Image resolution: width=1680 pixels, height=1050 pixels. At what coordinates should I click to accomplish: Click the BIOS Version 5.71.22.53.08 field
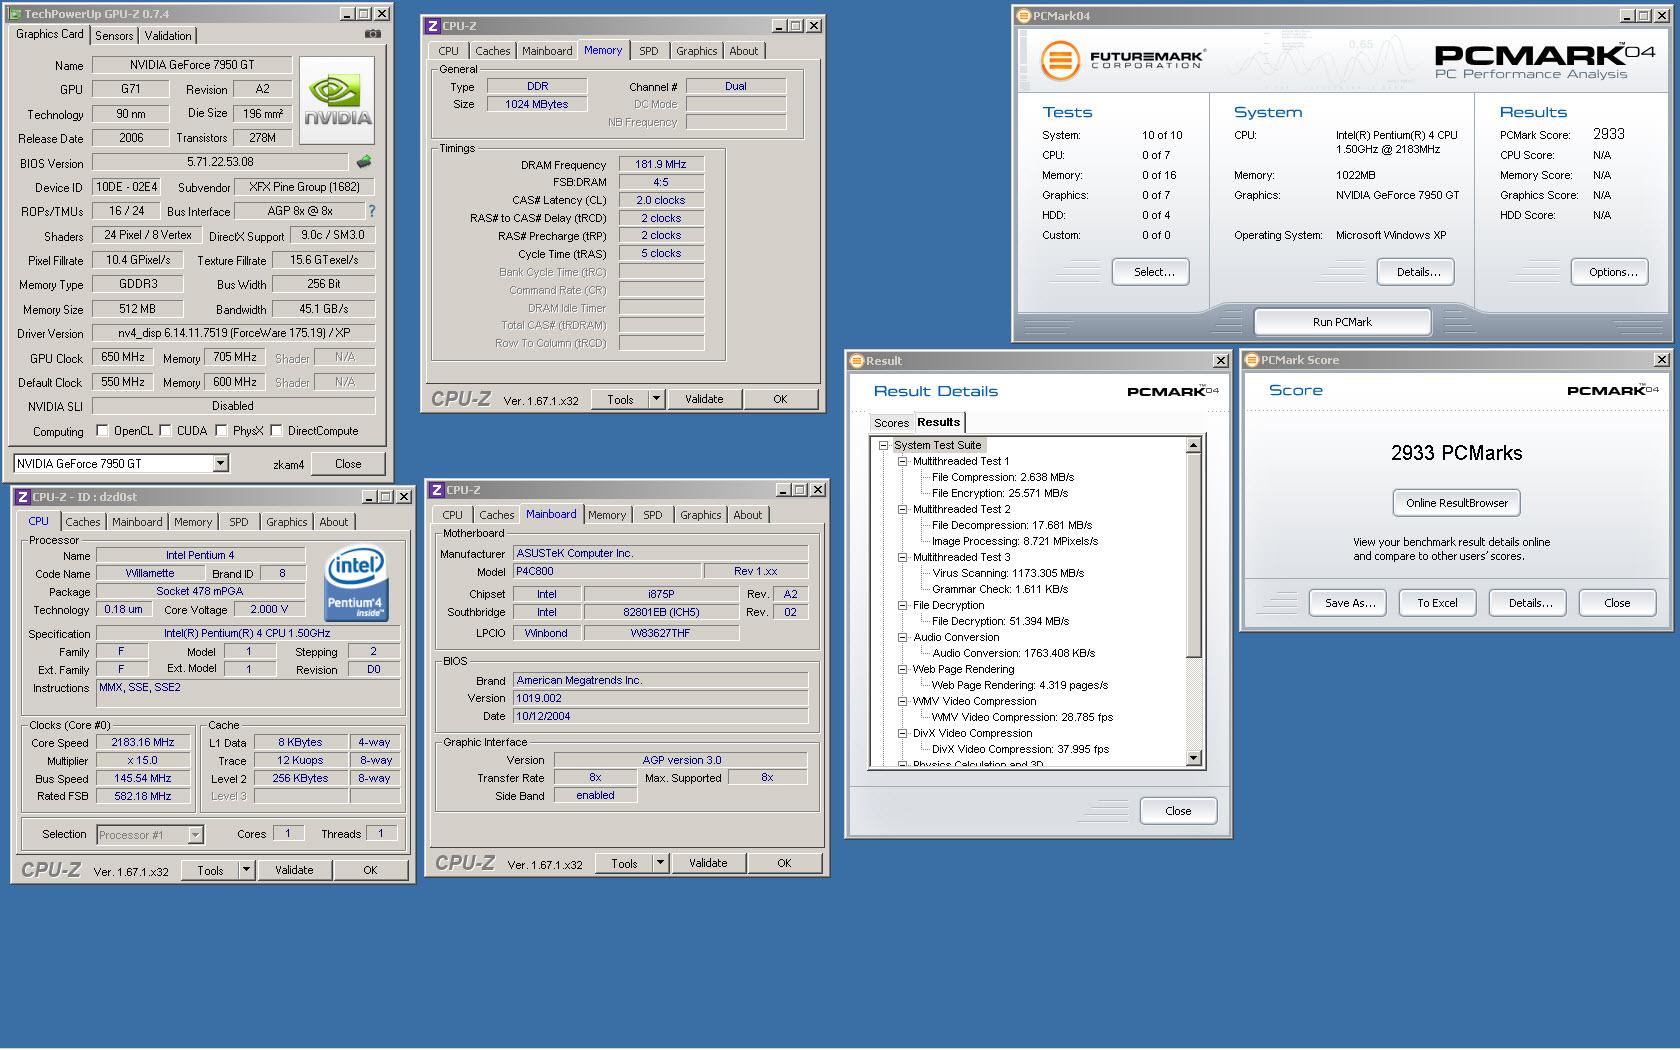point(220,162)
